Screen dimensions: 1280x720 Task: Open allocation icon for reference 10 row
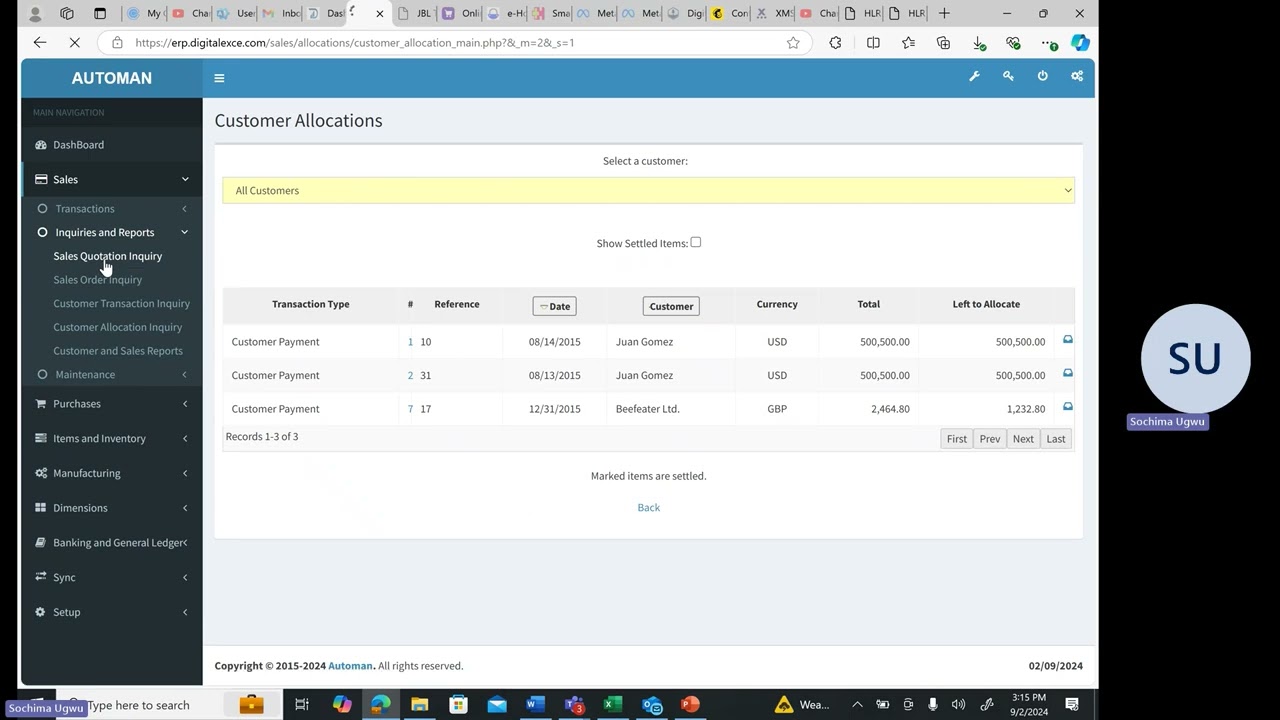click(x=1067, y=340)
